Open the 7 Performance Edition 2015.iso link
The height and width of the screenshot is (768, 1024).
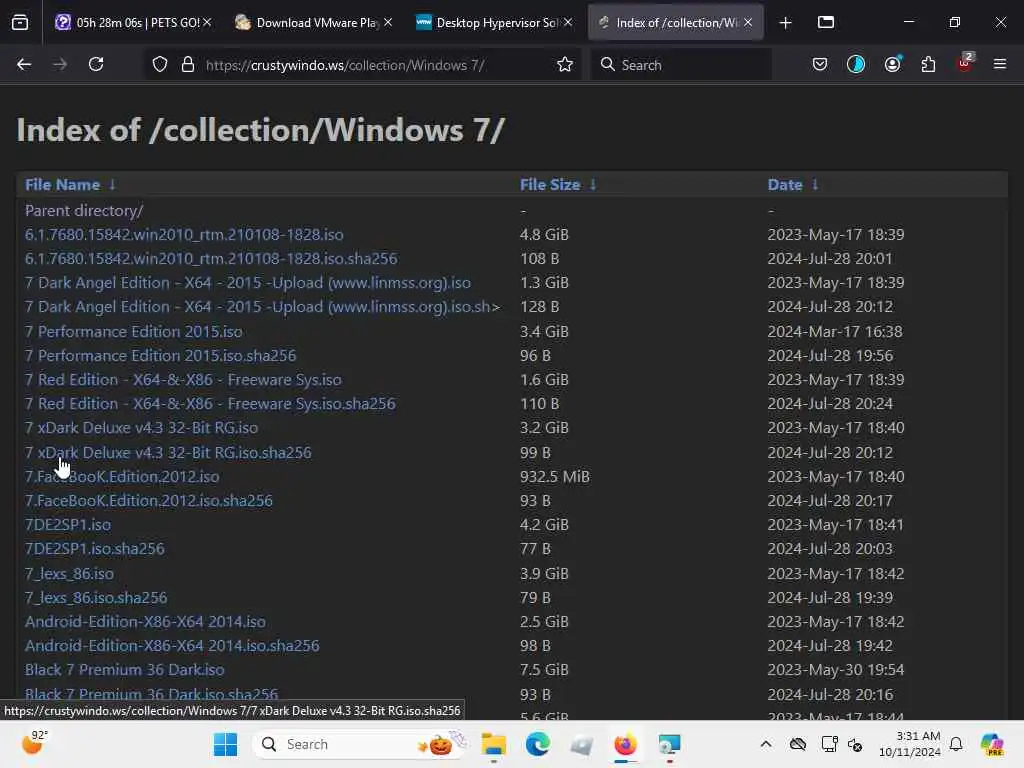coord(133,332)
